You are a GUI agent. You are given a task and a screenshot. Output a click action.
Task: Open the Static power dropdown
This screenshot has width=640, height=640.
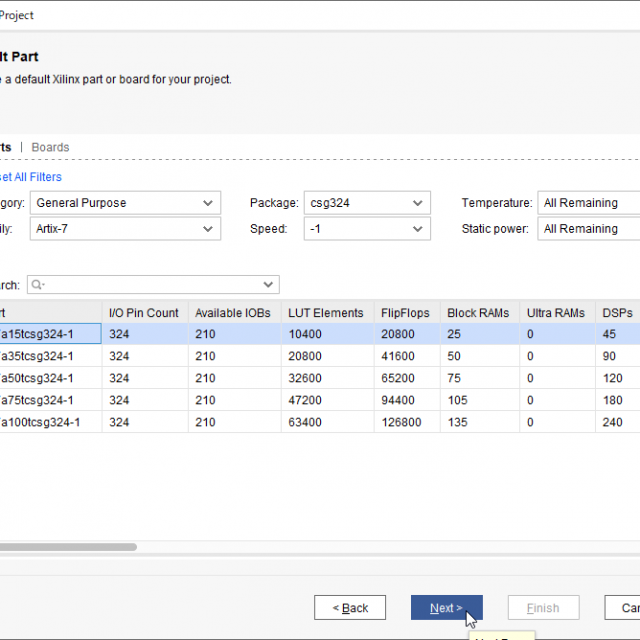click(590, 229)
